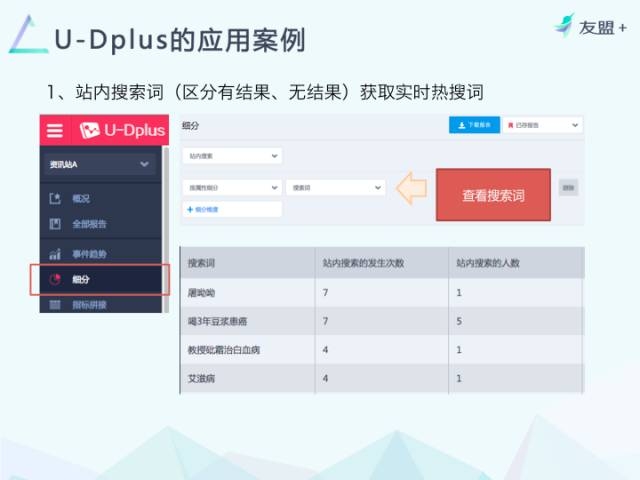Click the red 查看搜索词 button
This screenshot has width=640, height=480.
tap(493, 195)
